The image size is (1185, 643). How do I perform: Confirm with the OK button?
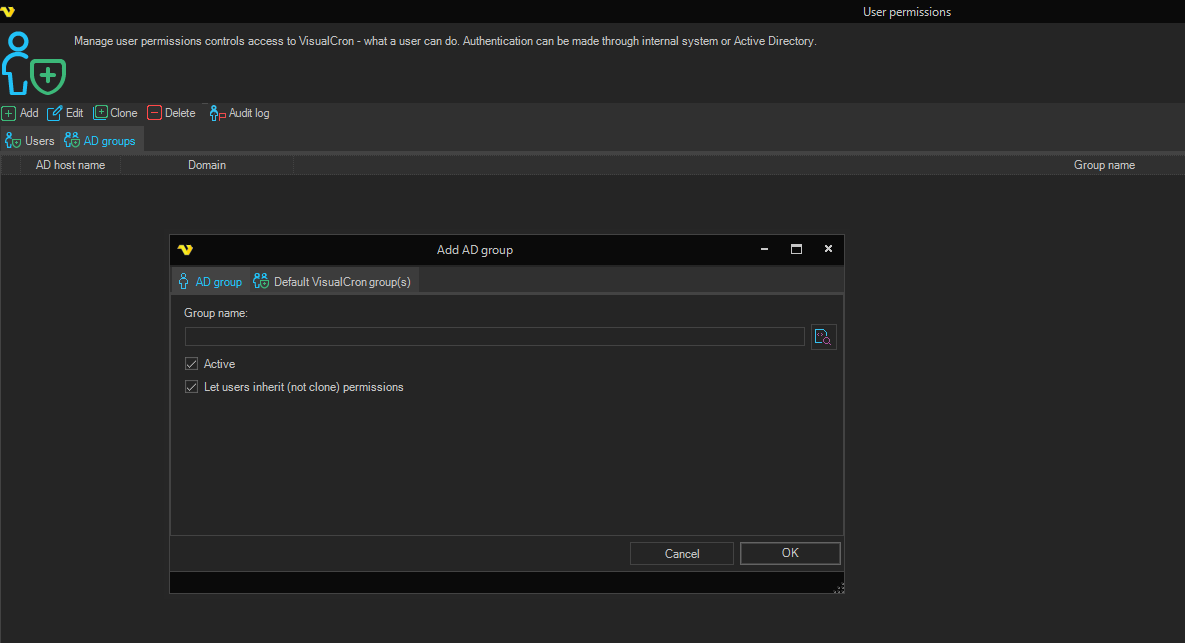790,553
